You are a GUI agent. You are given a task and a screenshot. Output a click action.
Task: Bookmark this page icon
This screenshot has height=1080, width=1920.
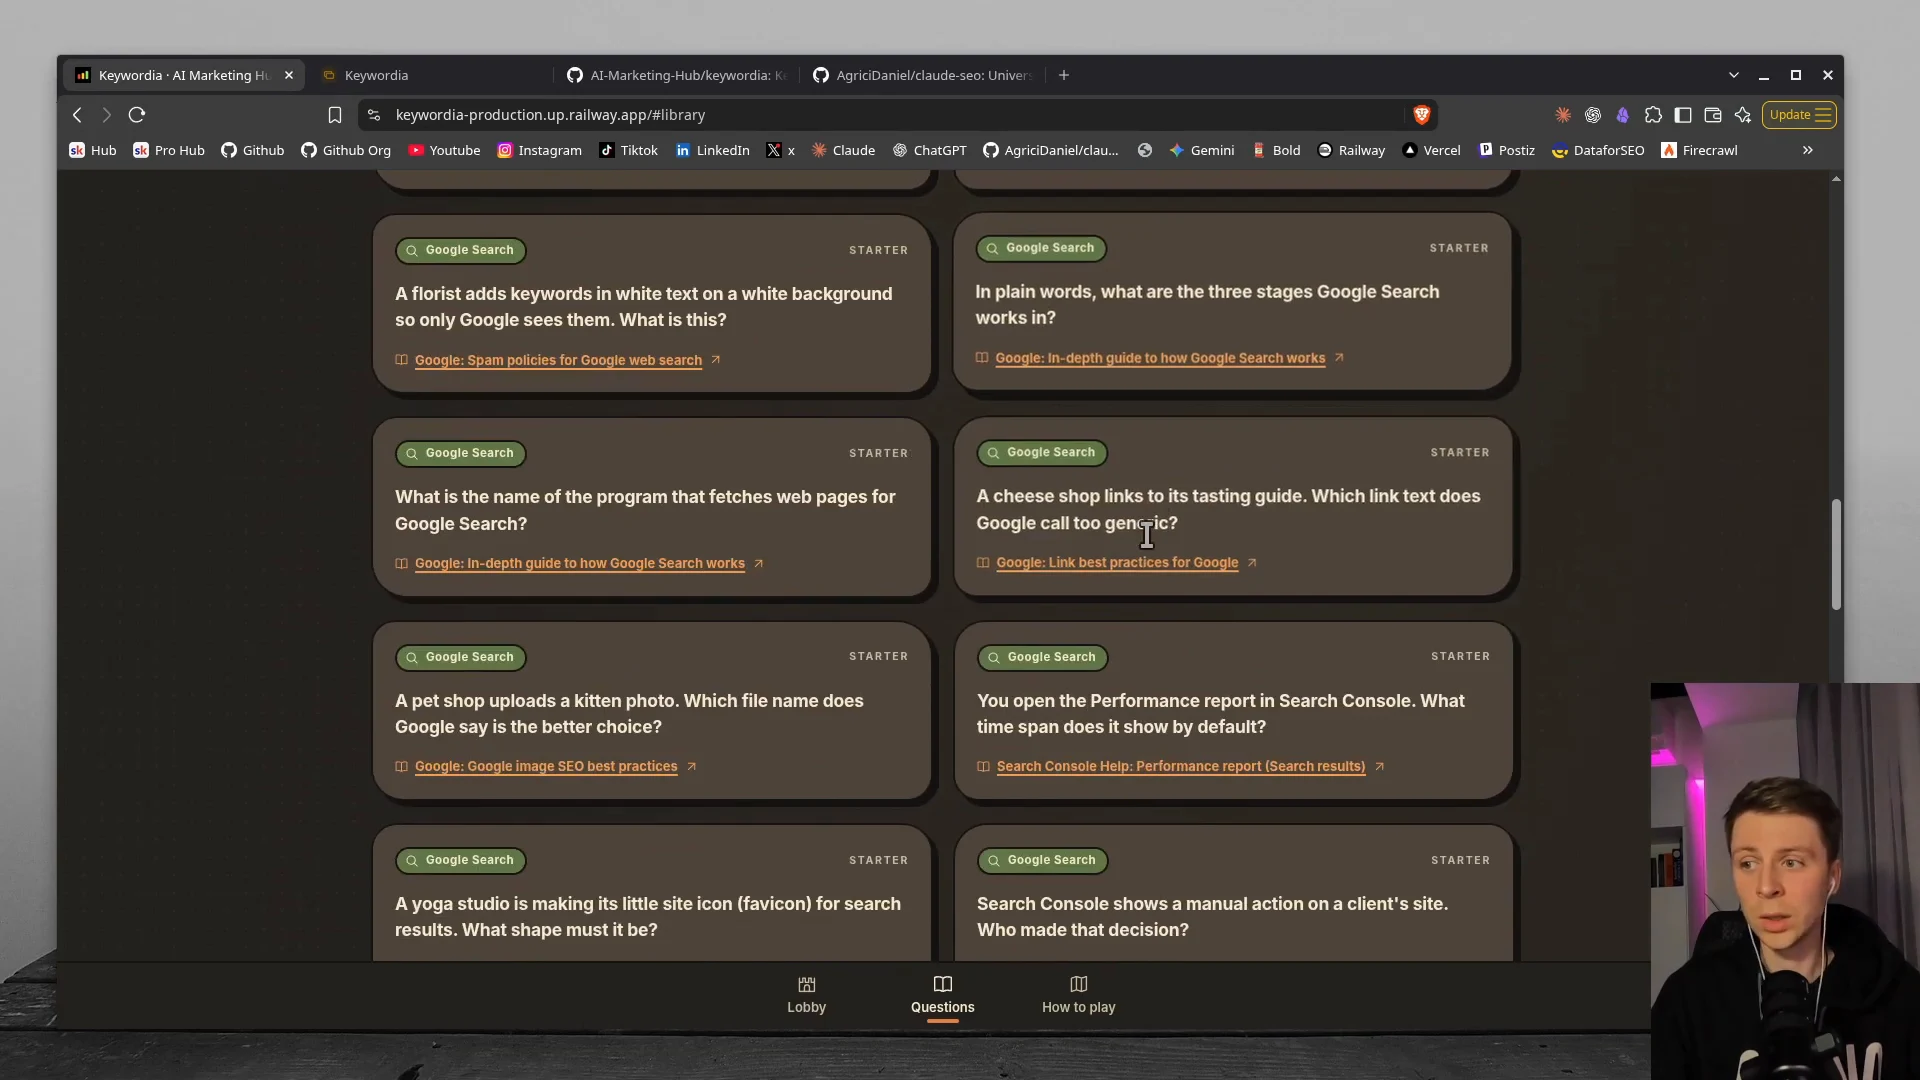click(335, 115)
